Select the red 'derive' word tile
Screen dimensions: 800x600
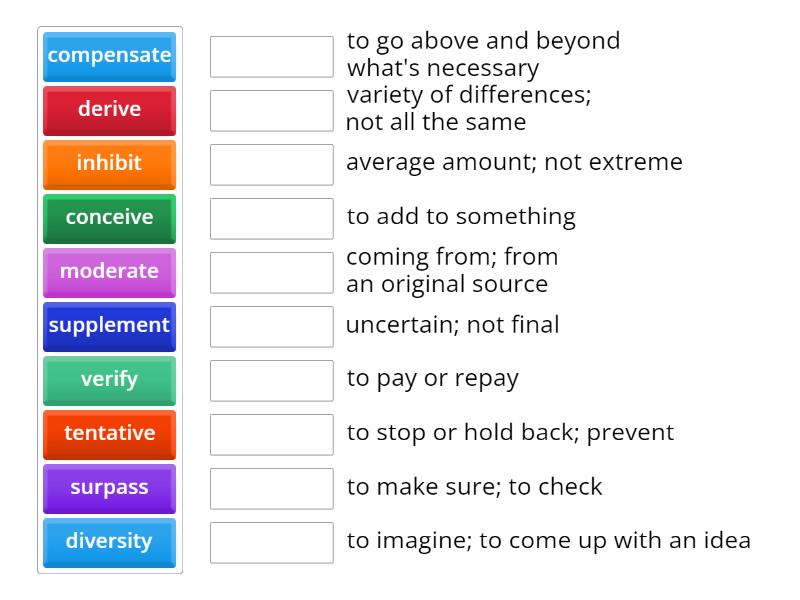pos(109,110)
